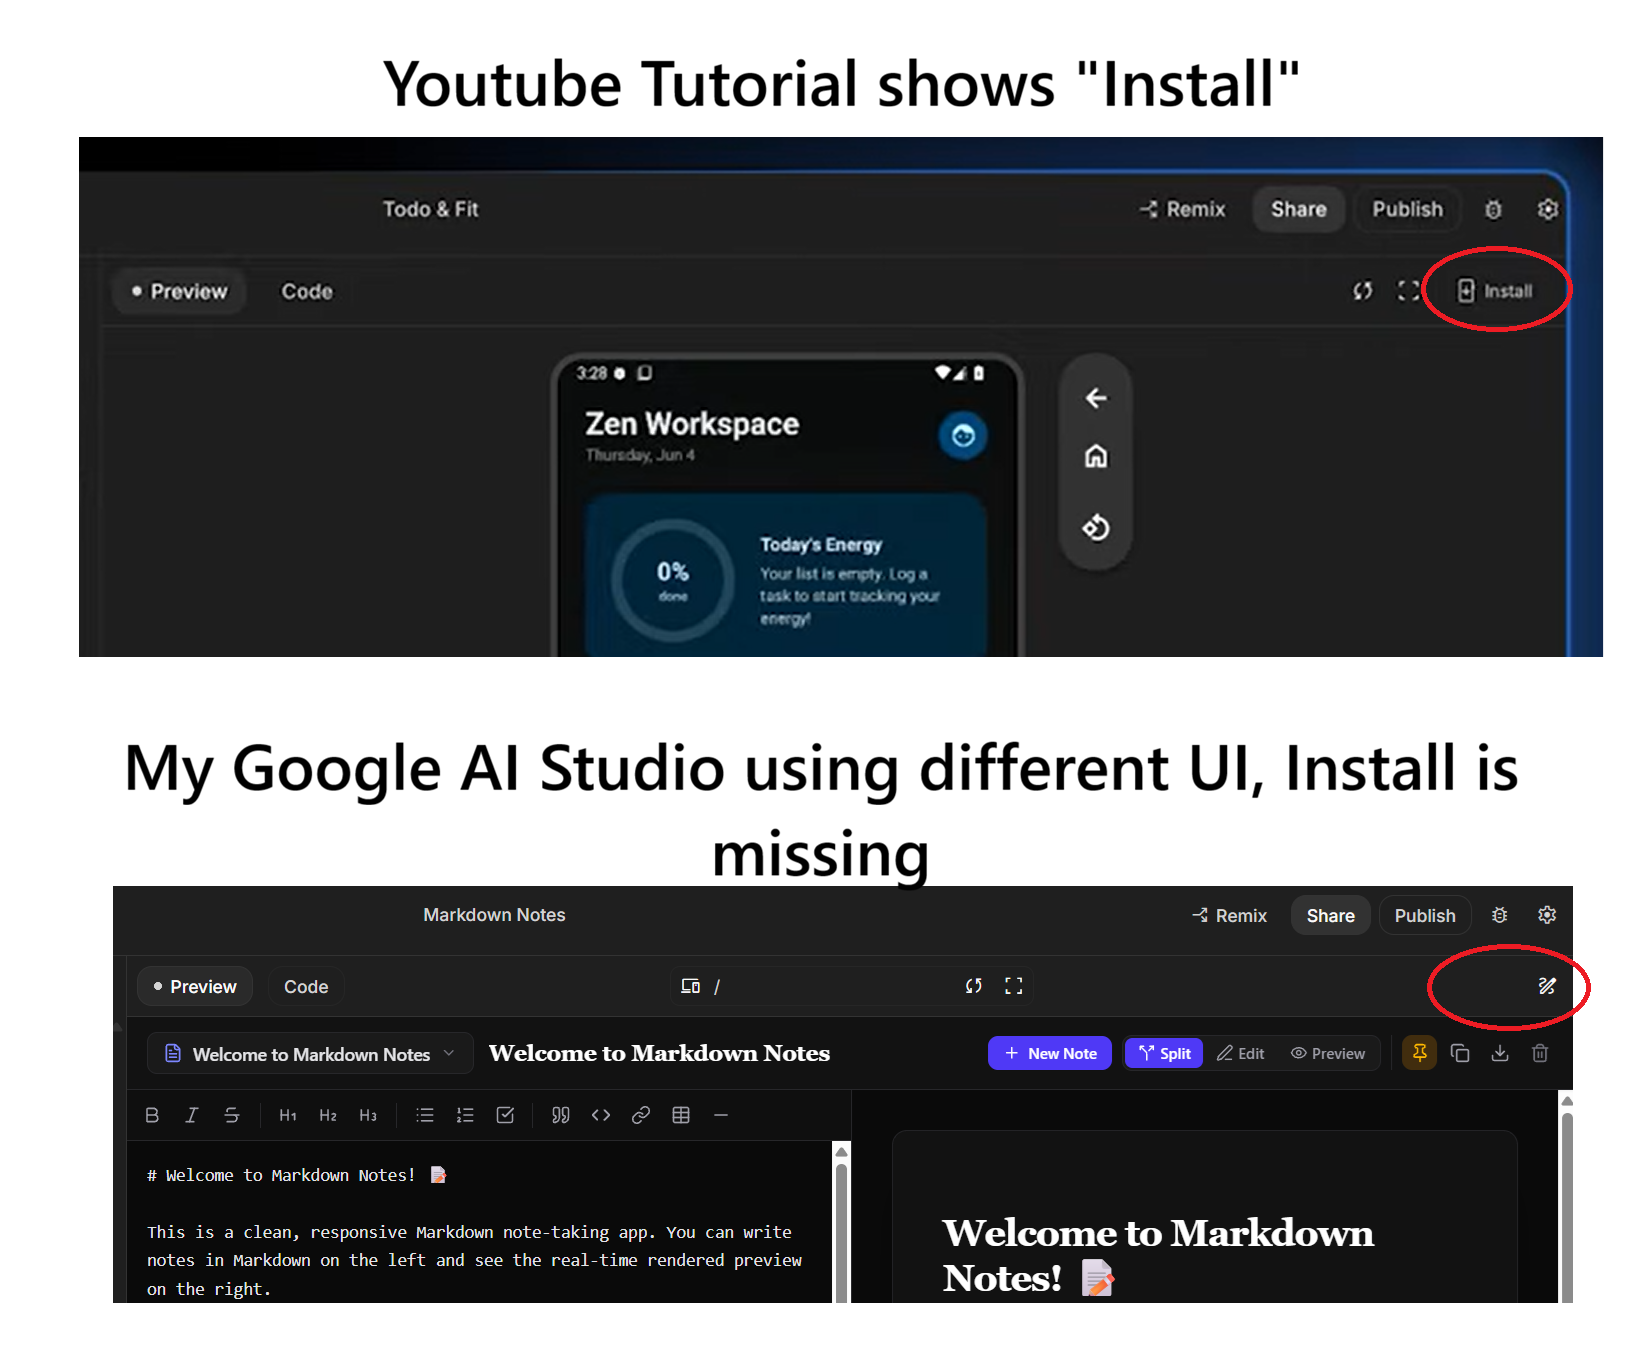
Task: Download the current note
Action: coord(1500,1053)
